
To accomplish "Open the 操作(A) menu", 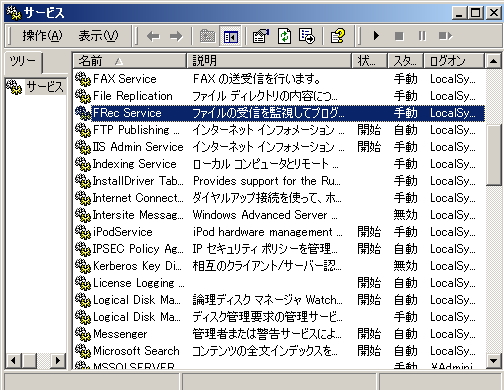I will click(42, 36).
